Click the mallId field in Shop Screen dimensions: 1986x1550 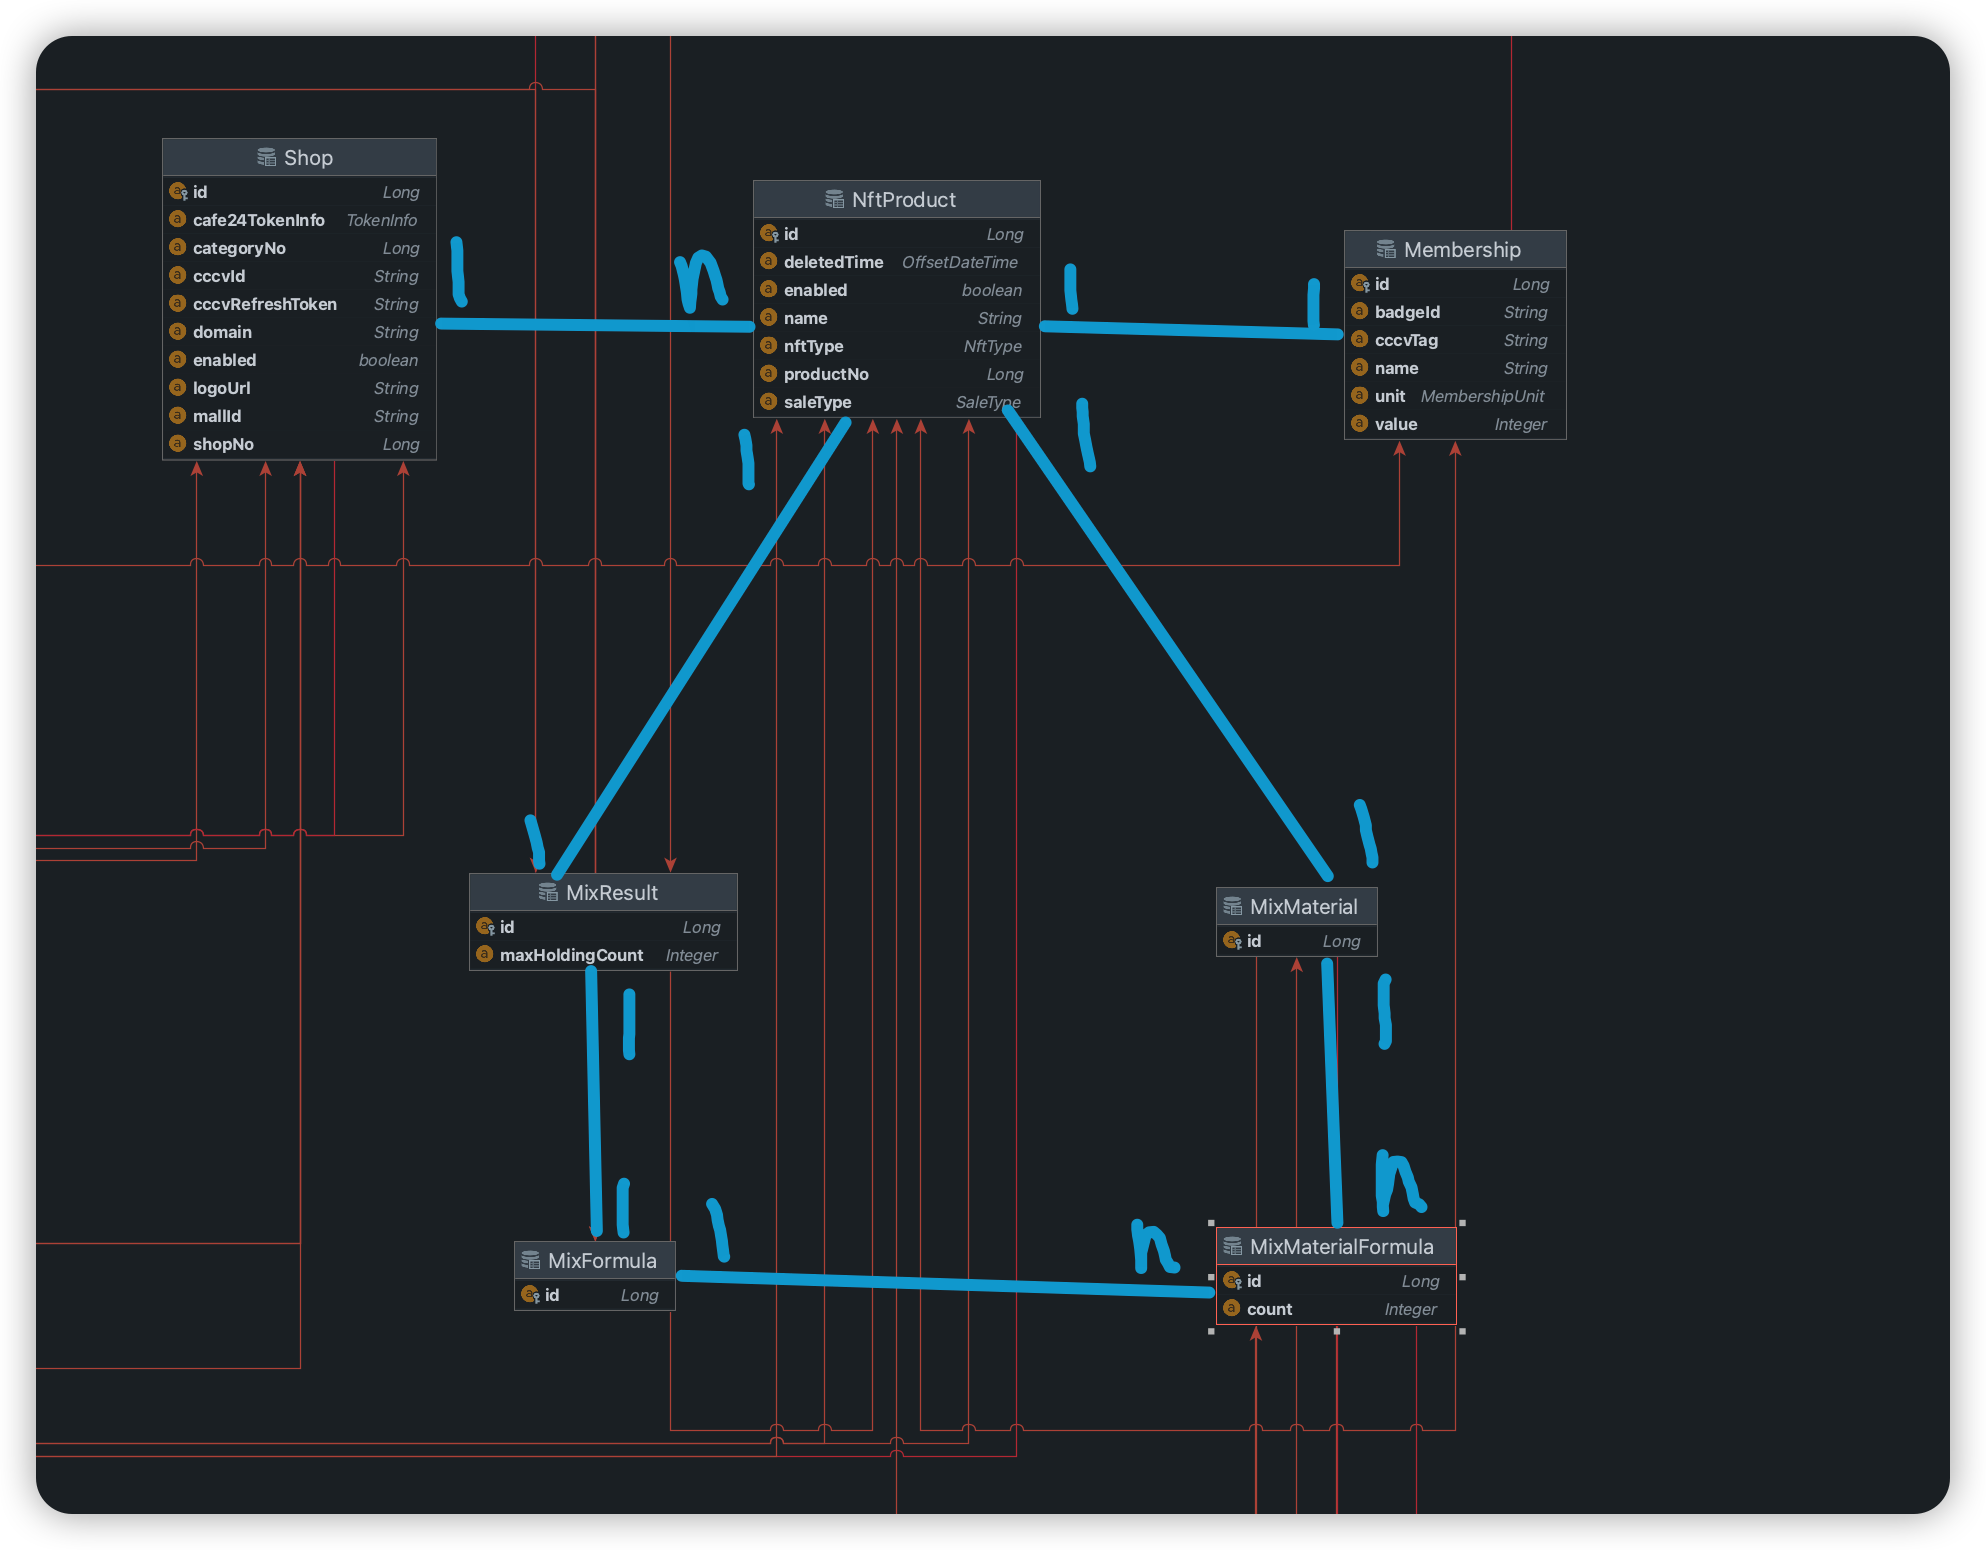299,416
